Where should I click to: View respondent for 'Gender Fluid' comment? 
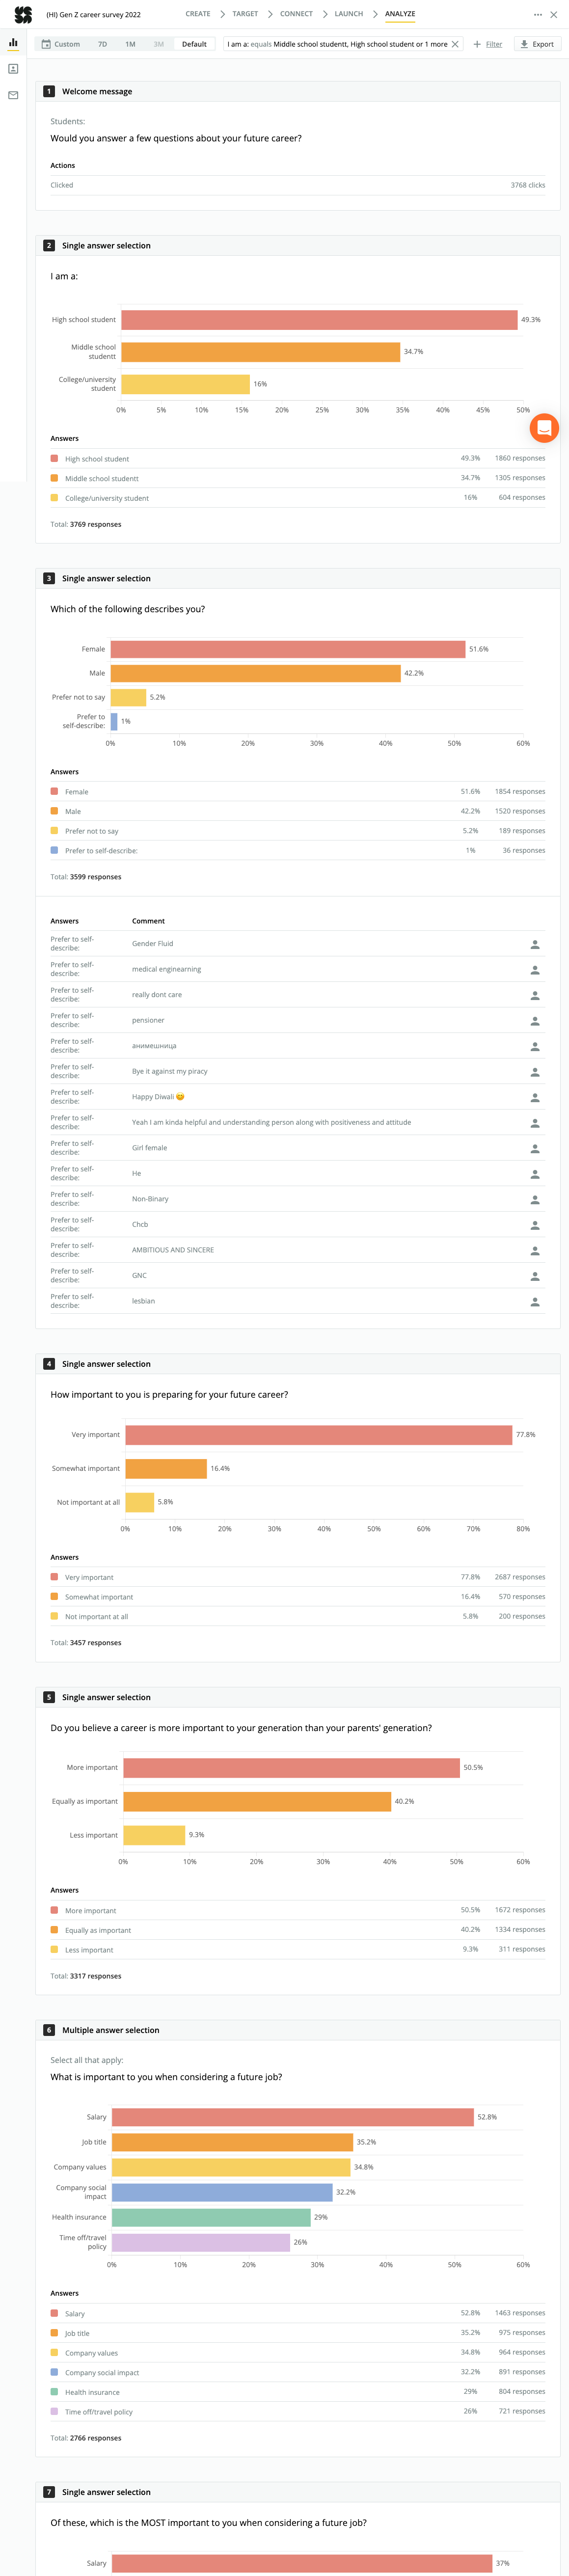tap(535, 944)
